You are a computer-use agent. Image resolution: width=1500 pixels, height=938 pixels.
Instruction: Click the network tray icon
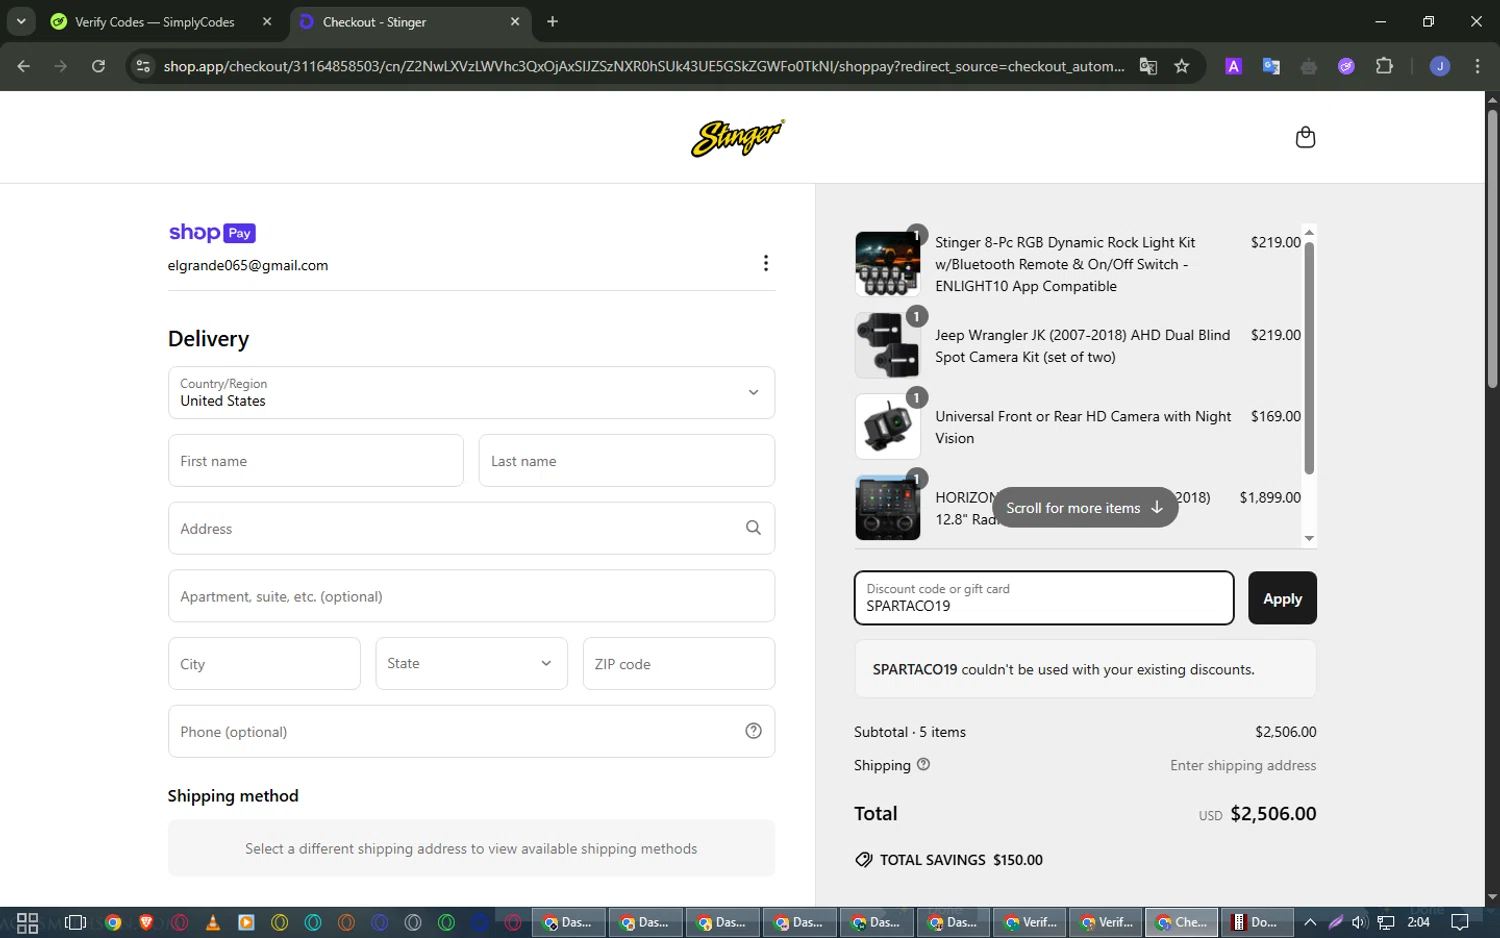tap(1386, 922)
